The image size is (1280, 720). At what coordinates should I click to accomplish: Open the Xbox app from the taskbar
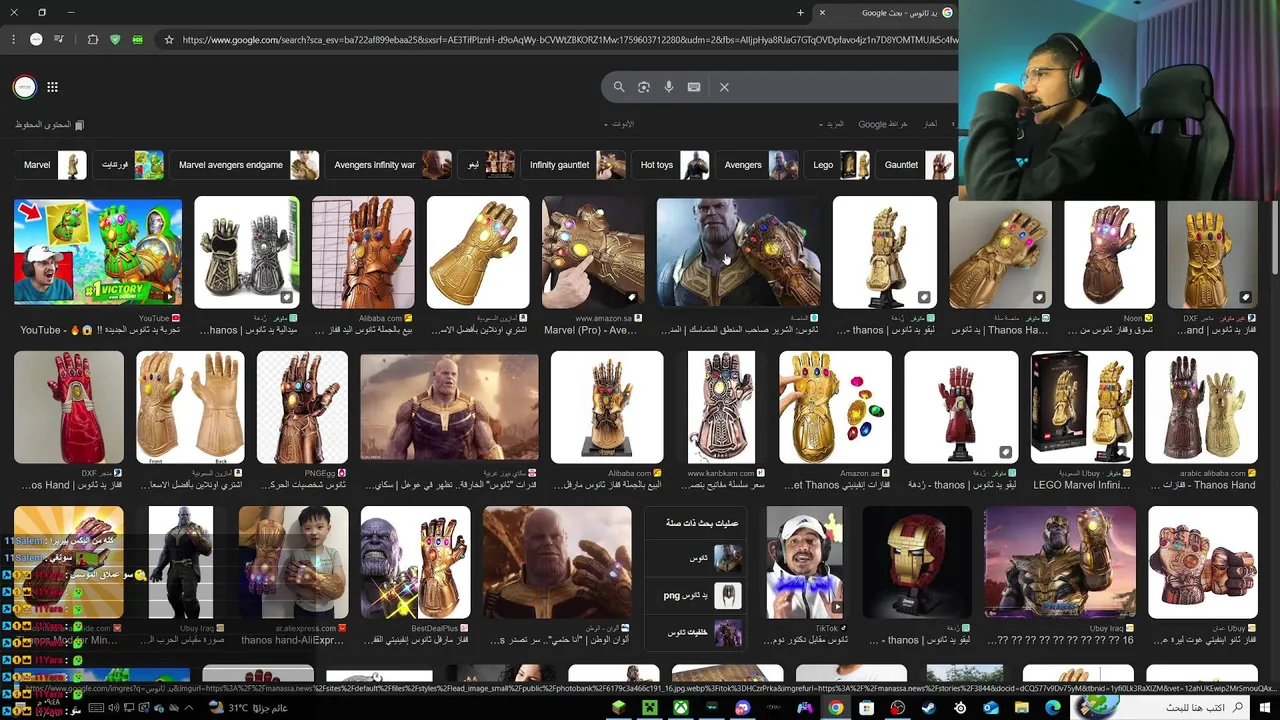click(681, 708)
